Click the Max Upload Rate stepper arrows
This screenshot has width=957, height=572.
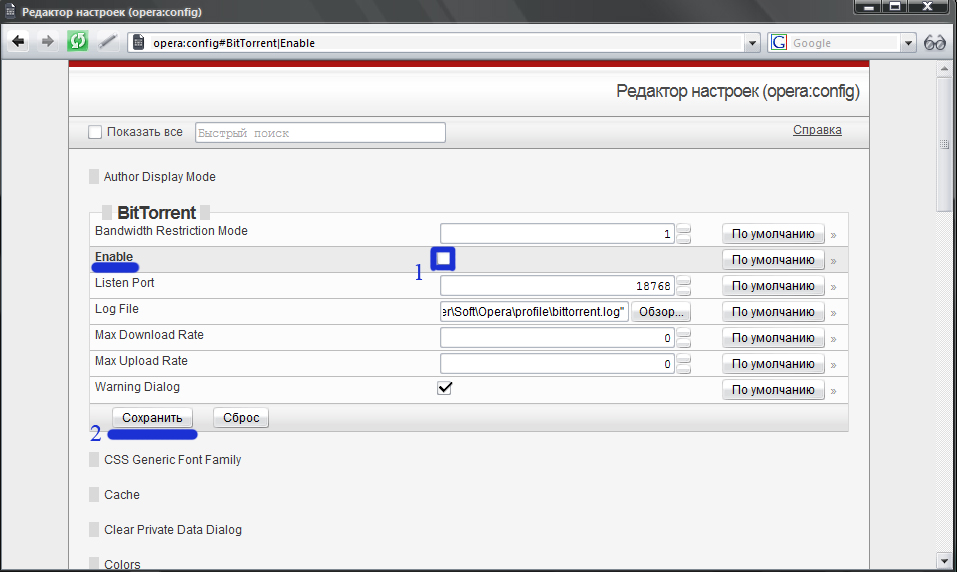point(684,364)
